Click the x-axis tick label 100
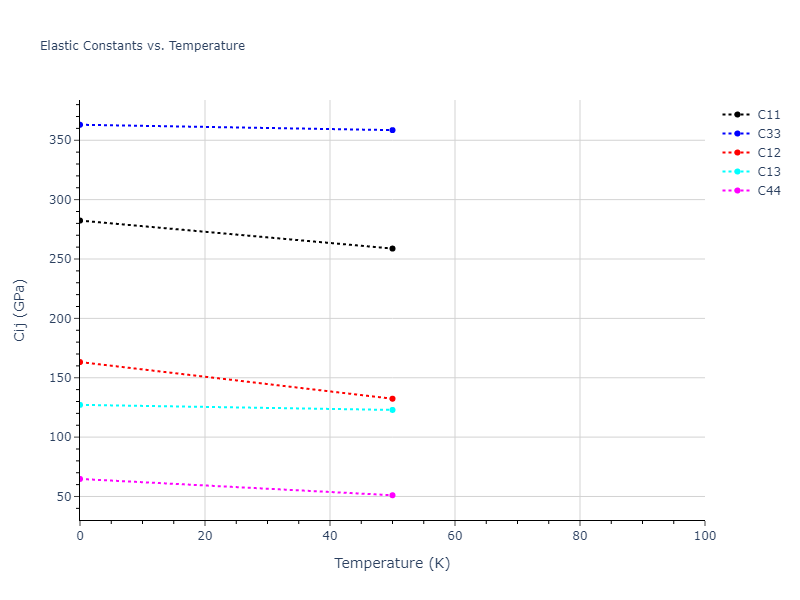Screen dimensions: 800x600 pos(704,537)
